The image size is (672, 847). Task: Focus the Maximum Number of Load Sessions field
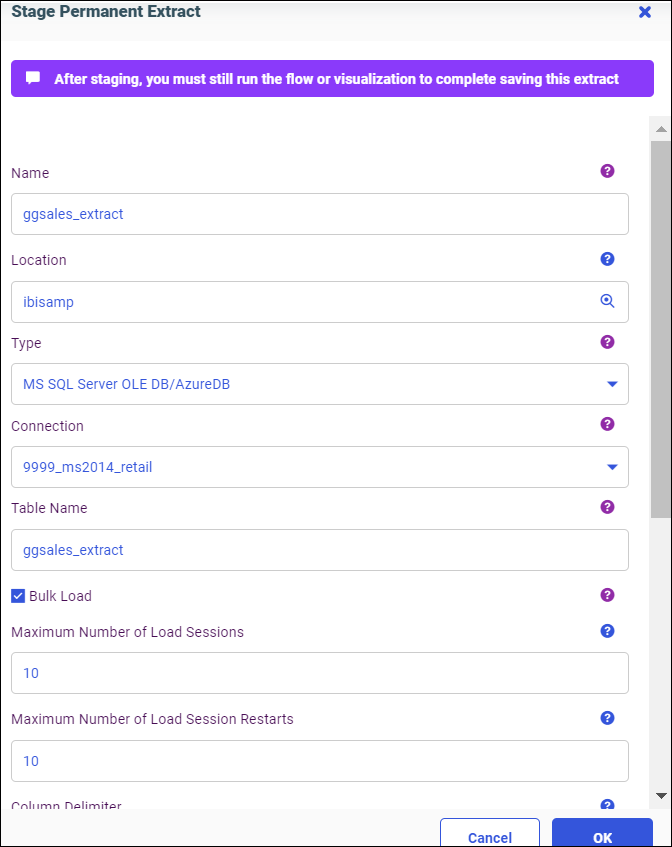319,673
